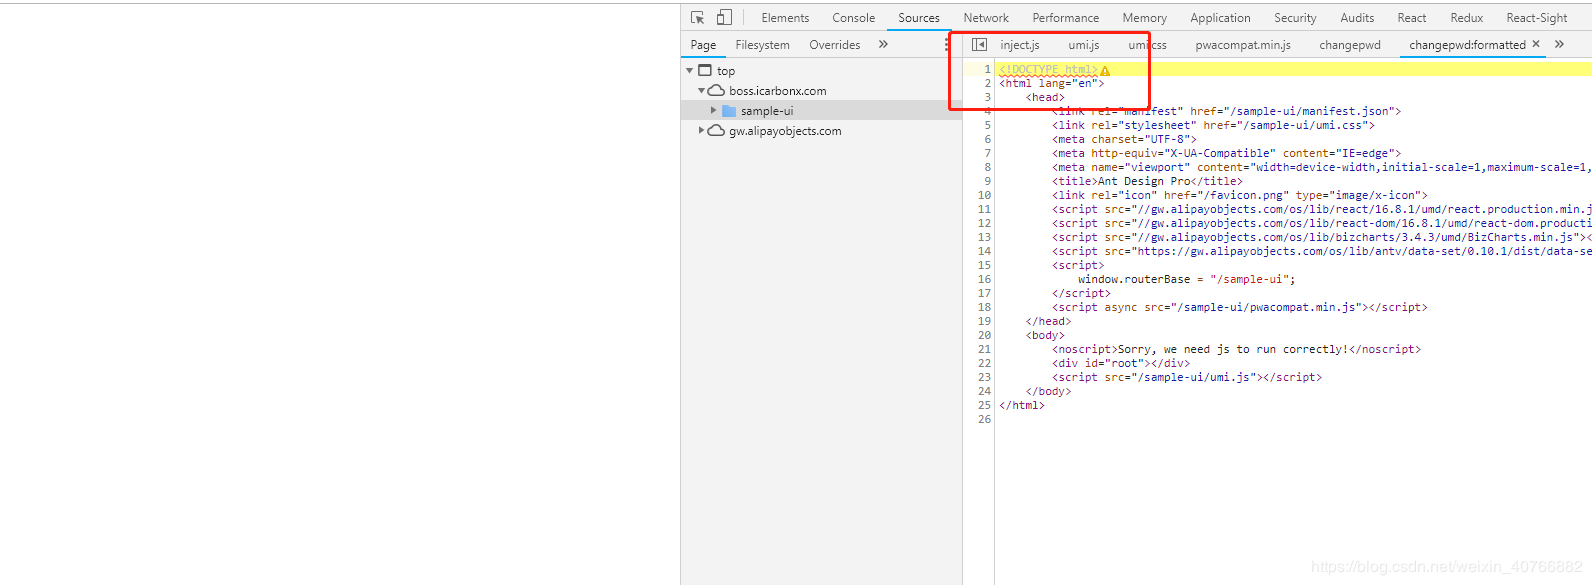
Task: Close the changepwd:formatted tab
Action: [x=1536, y=44]
